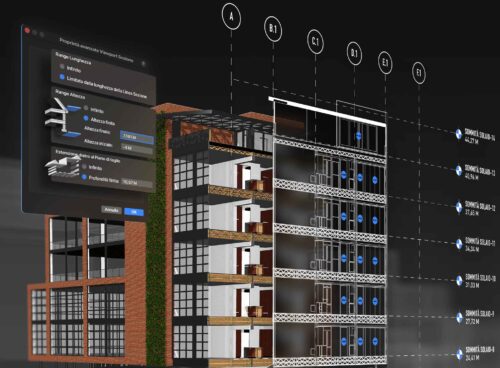500x368 pixels.
Task: Select Infinita under Estensione dietro al Piano di taglio
Action: point(84,166)
